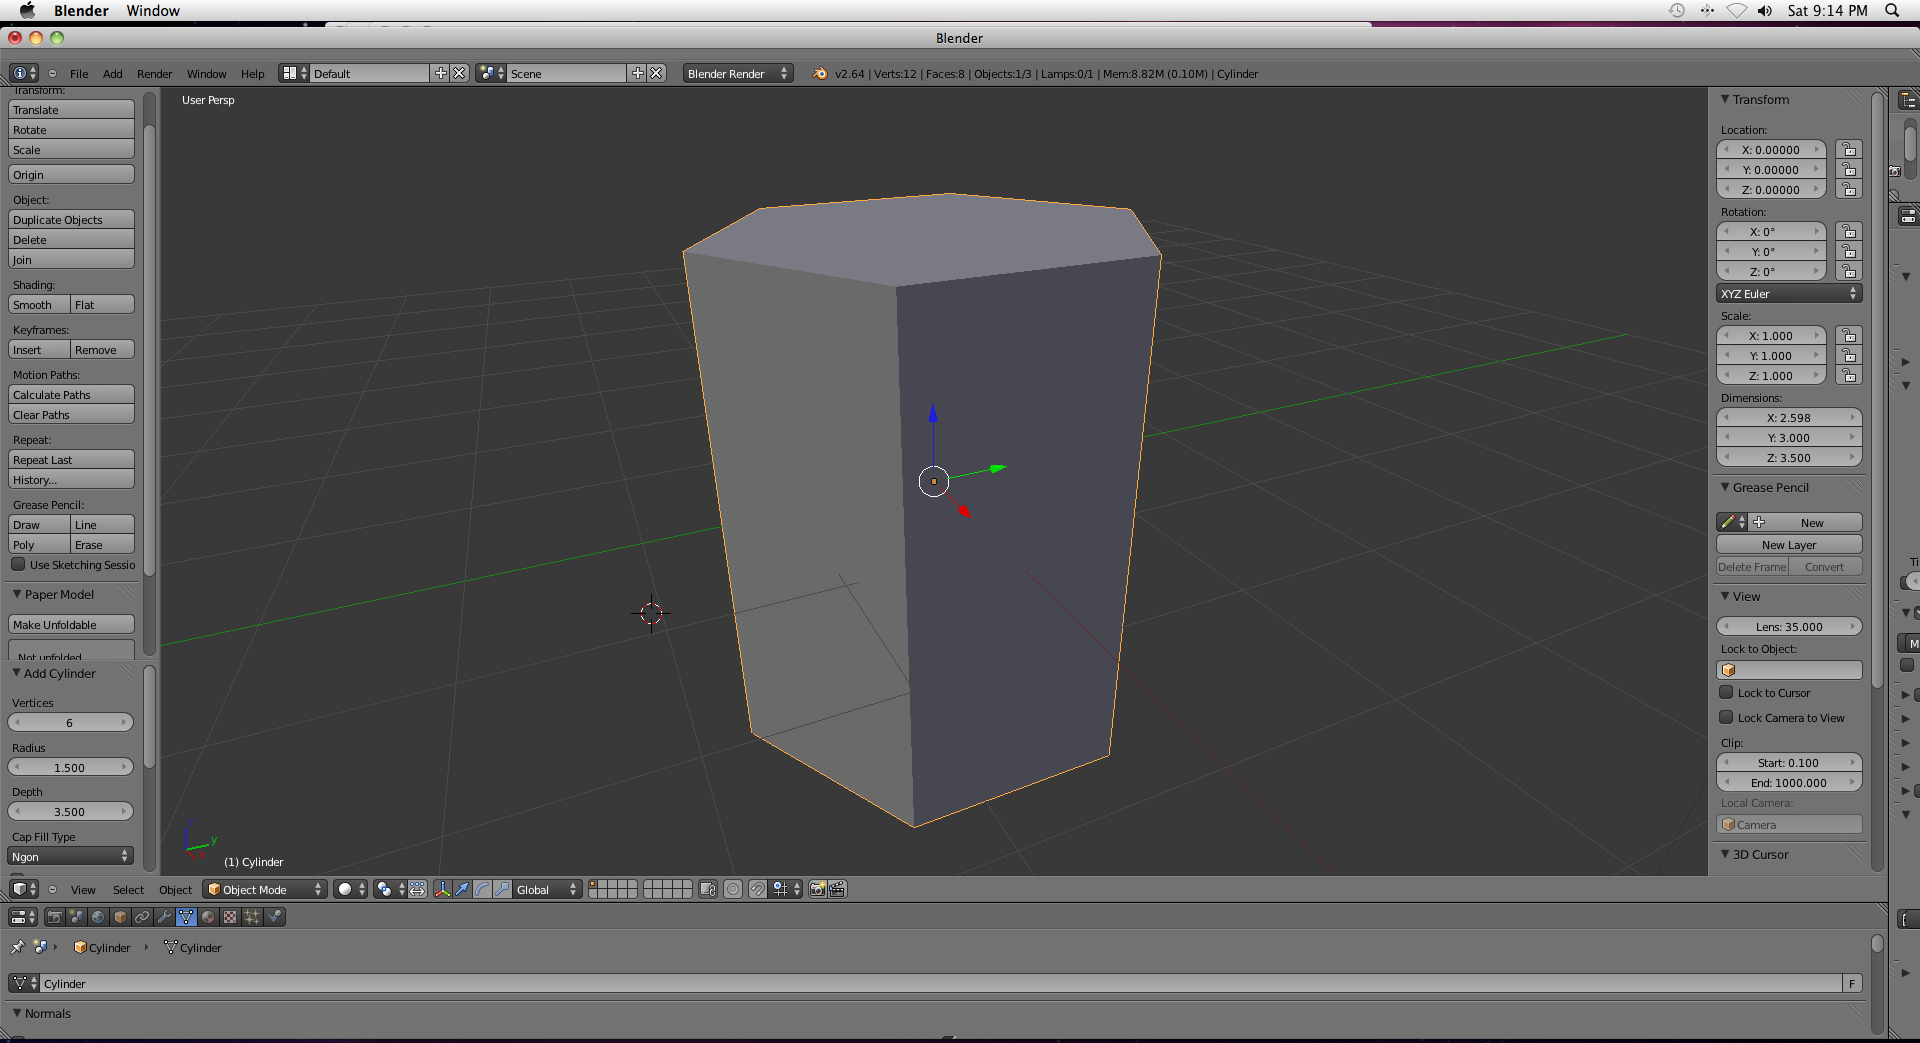1920x1043 pixels.
Task: Open the Particles sparkle tab
Action: coord(253,917)
